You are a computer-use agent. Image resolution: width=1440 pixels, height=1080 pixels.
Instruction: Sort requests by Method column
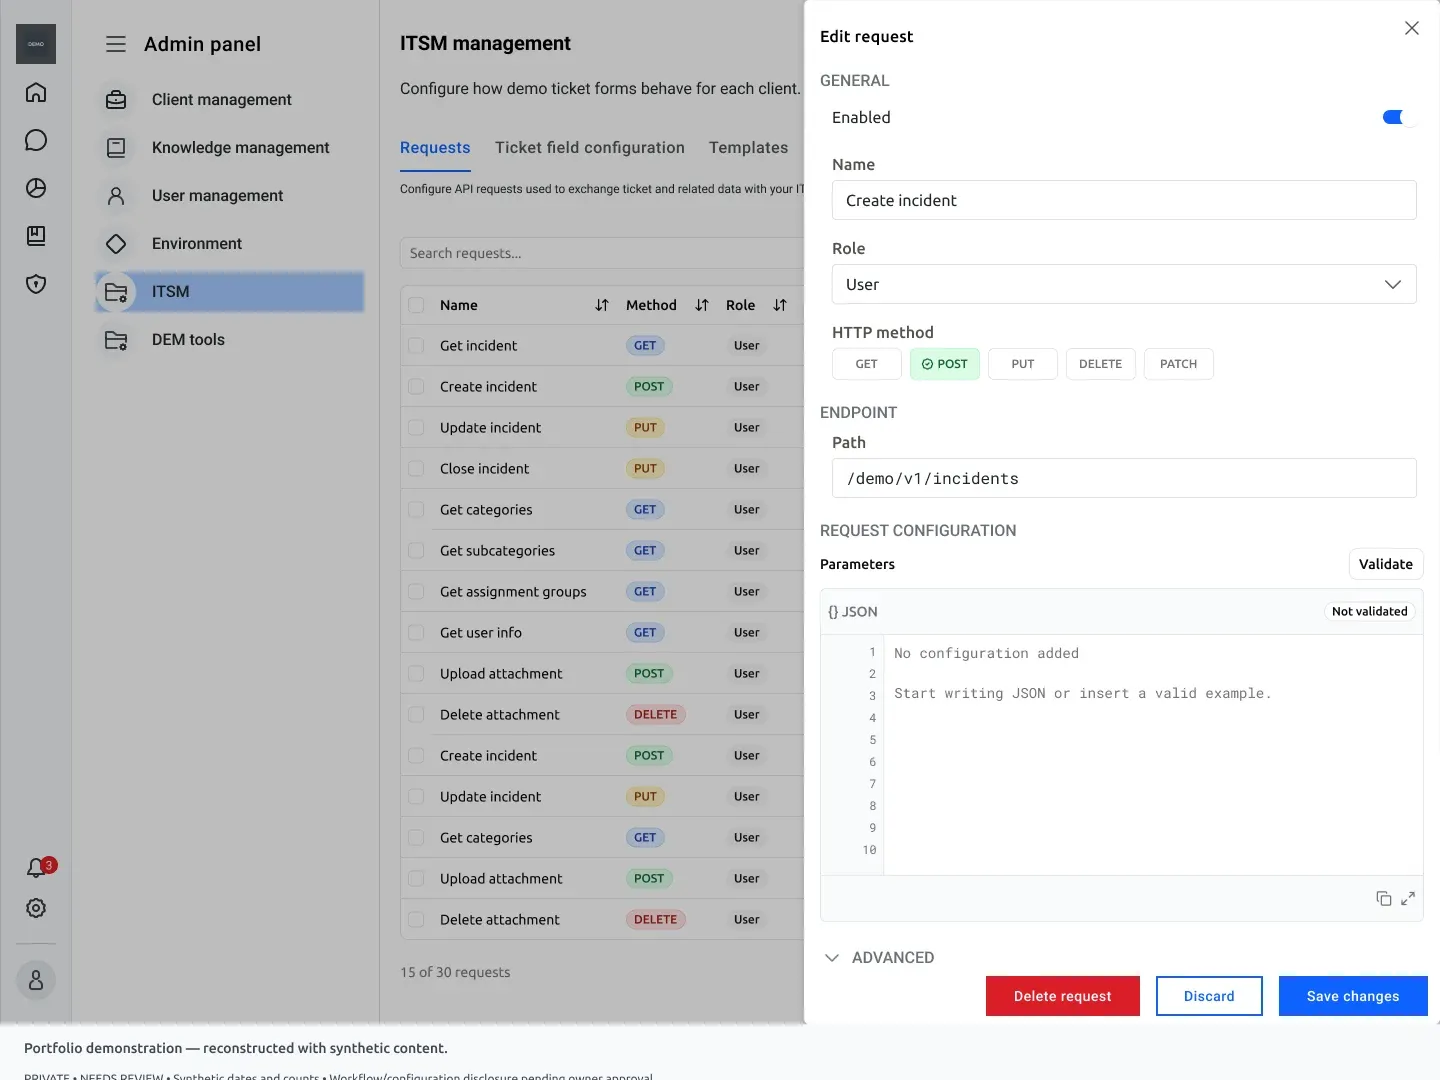click(x=702, y=306)
